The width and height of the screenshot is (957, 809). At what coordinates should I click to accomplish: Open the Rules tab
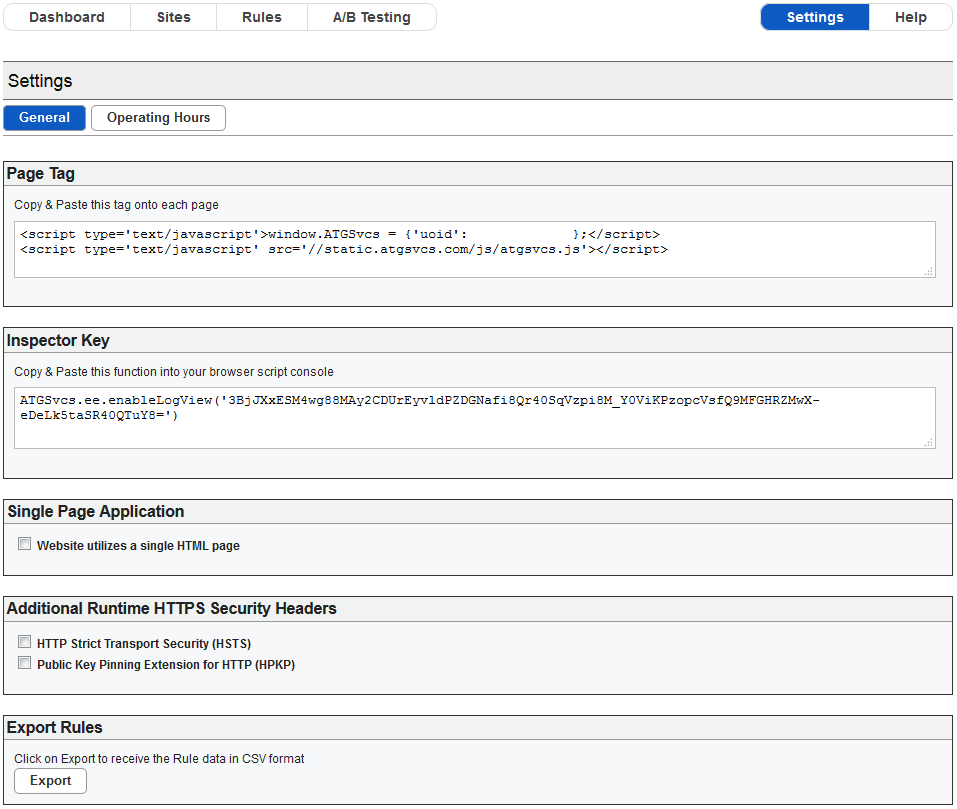click(x=262, y=17)
